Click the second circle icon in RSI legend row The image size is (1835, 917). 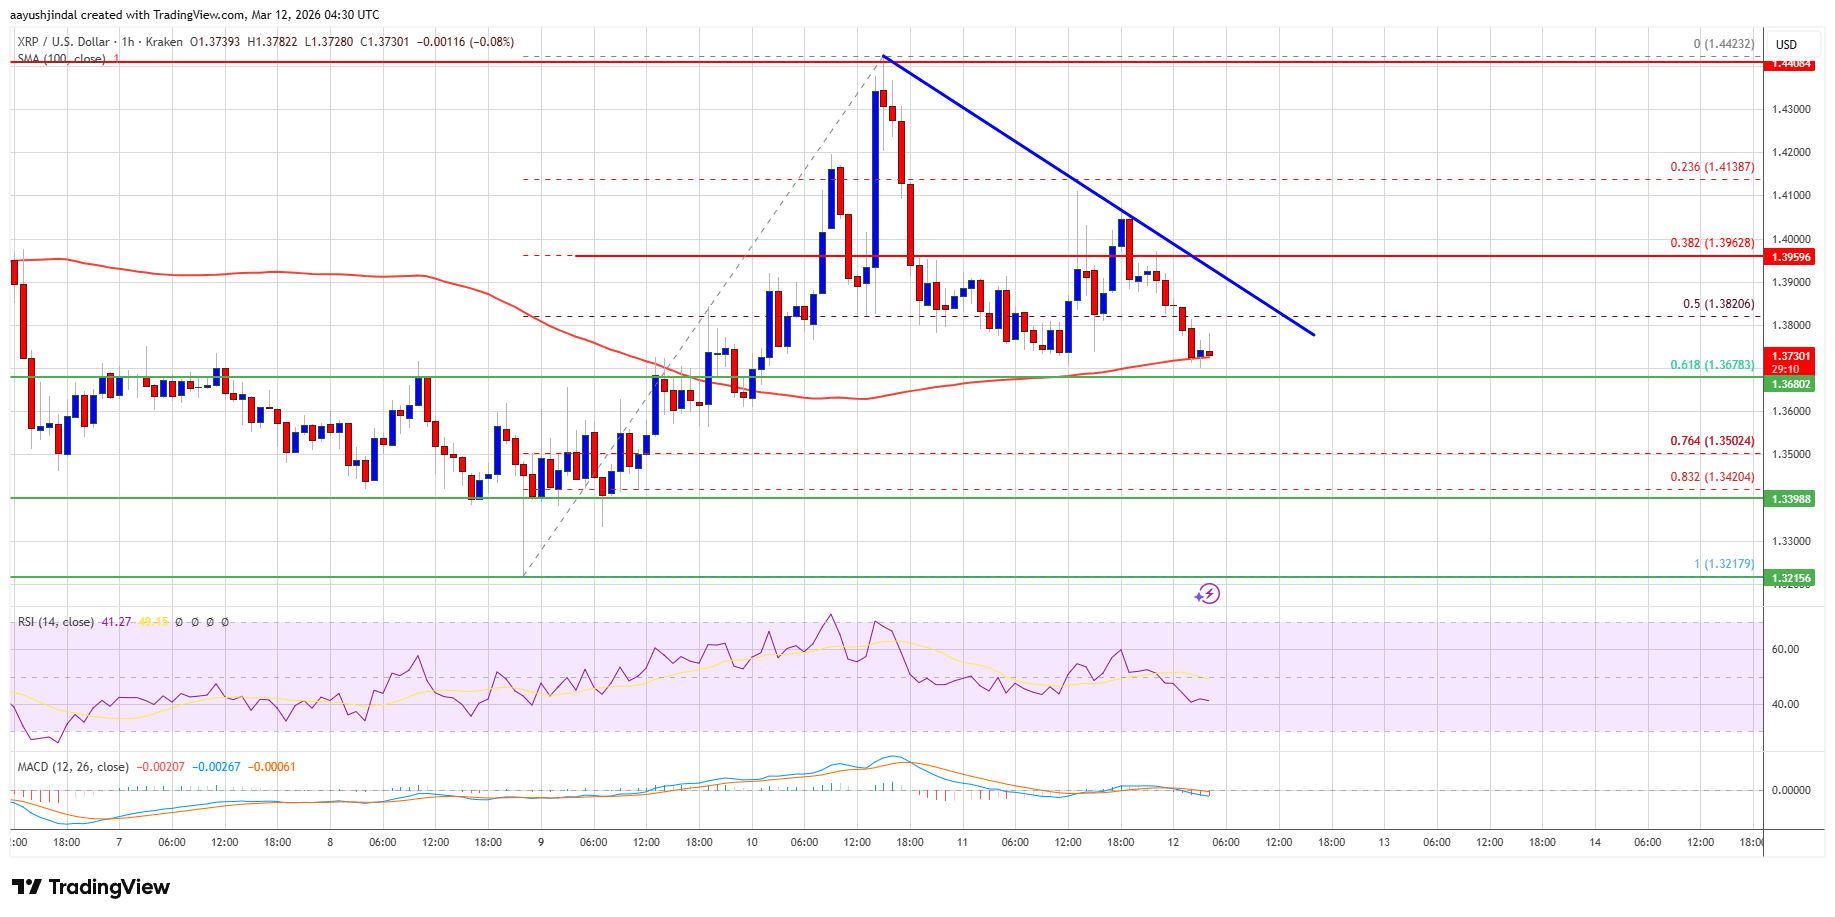click(193, 621)
